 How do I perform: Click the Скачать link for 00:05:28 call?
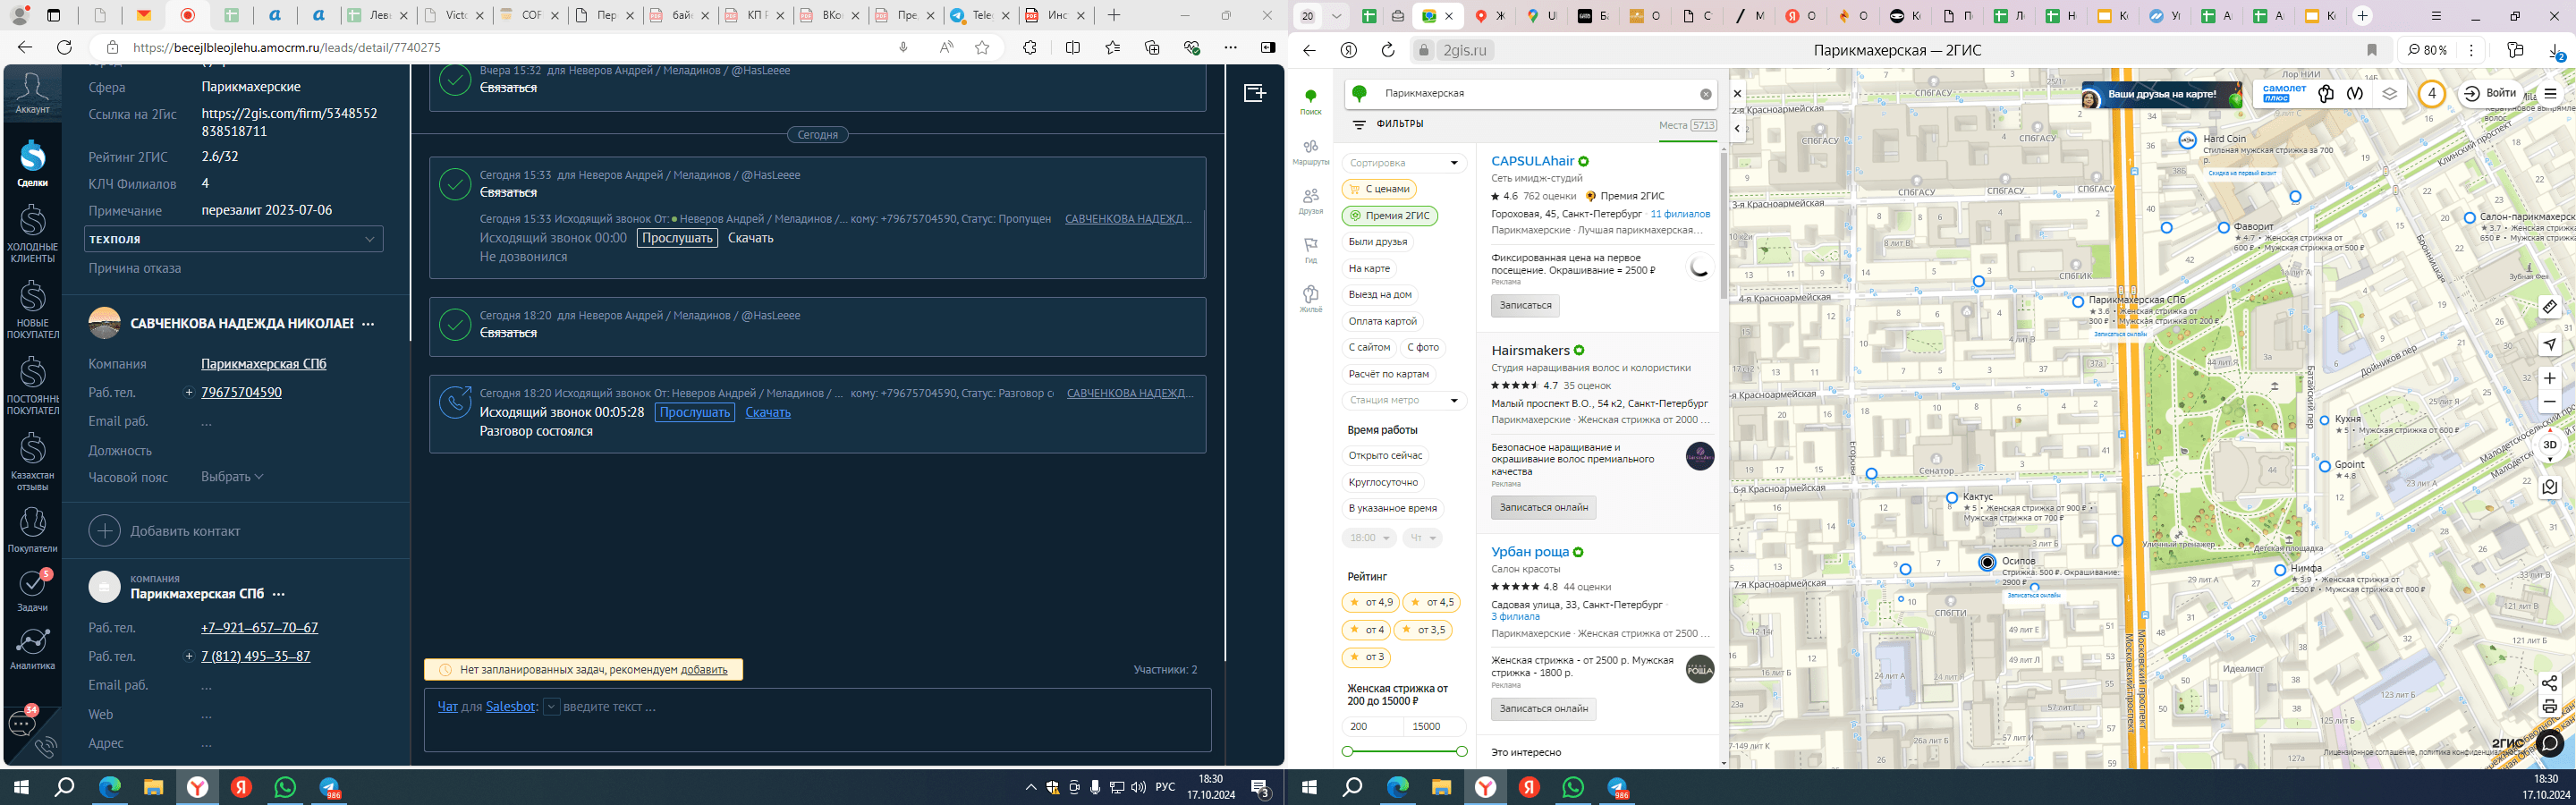(767, 413)
